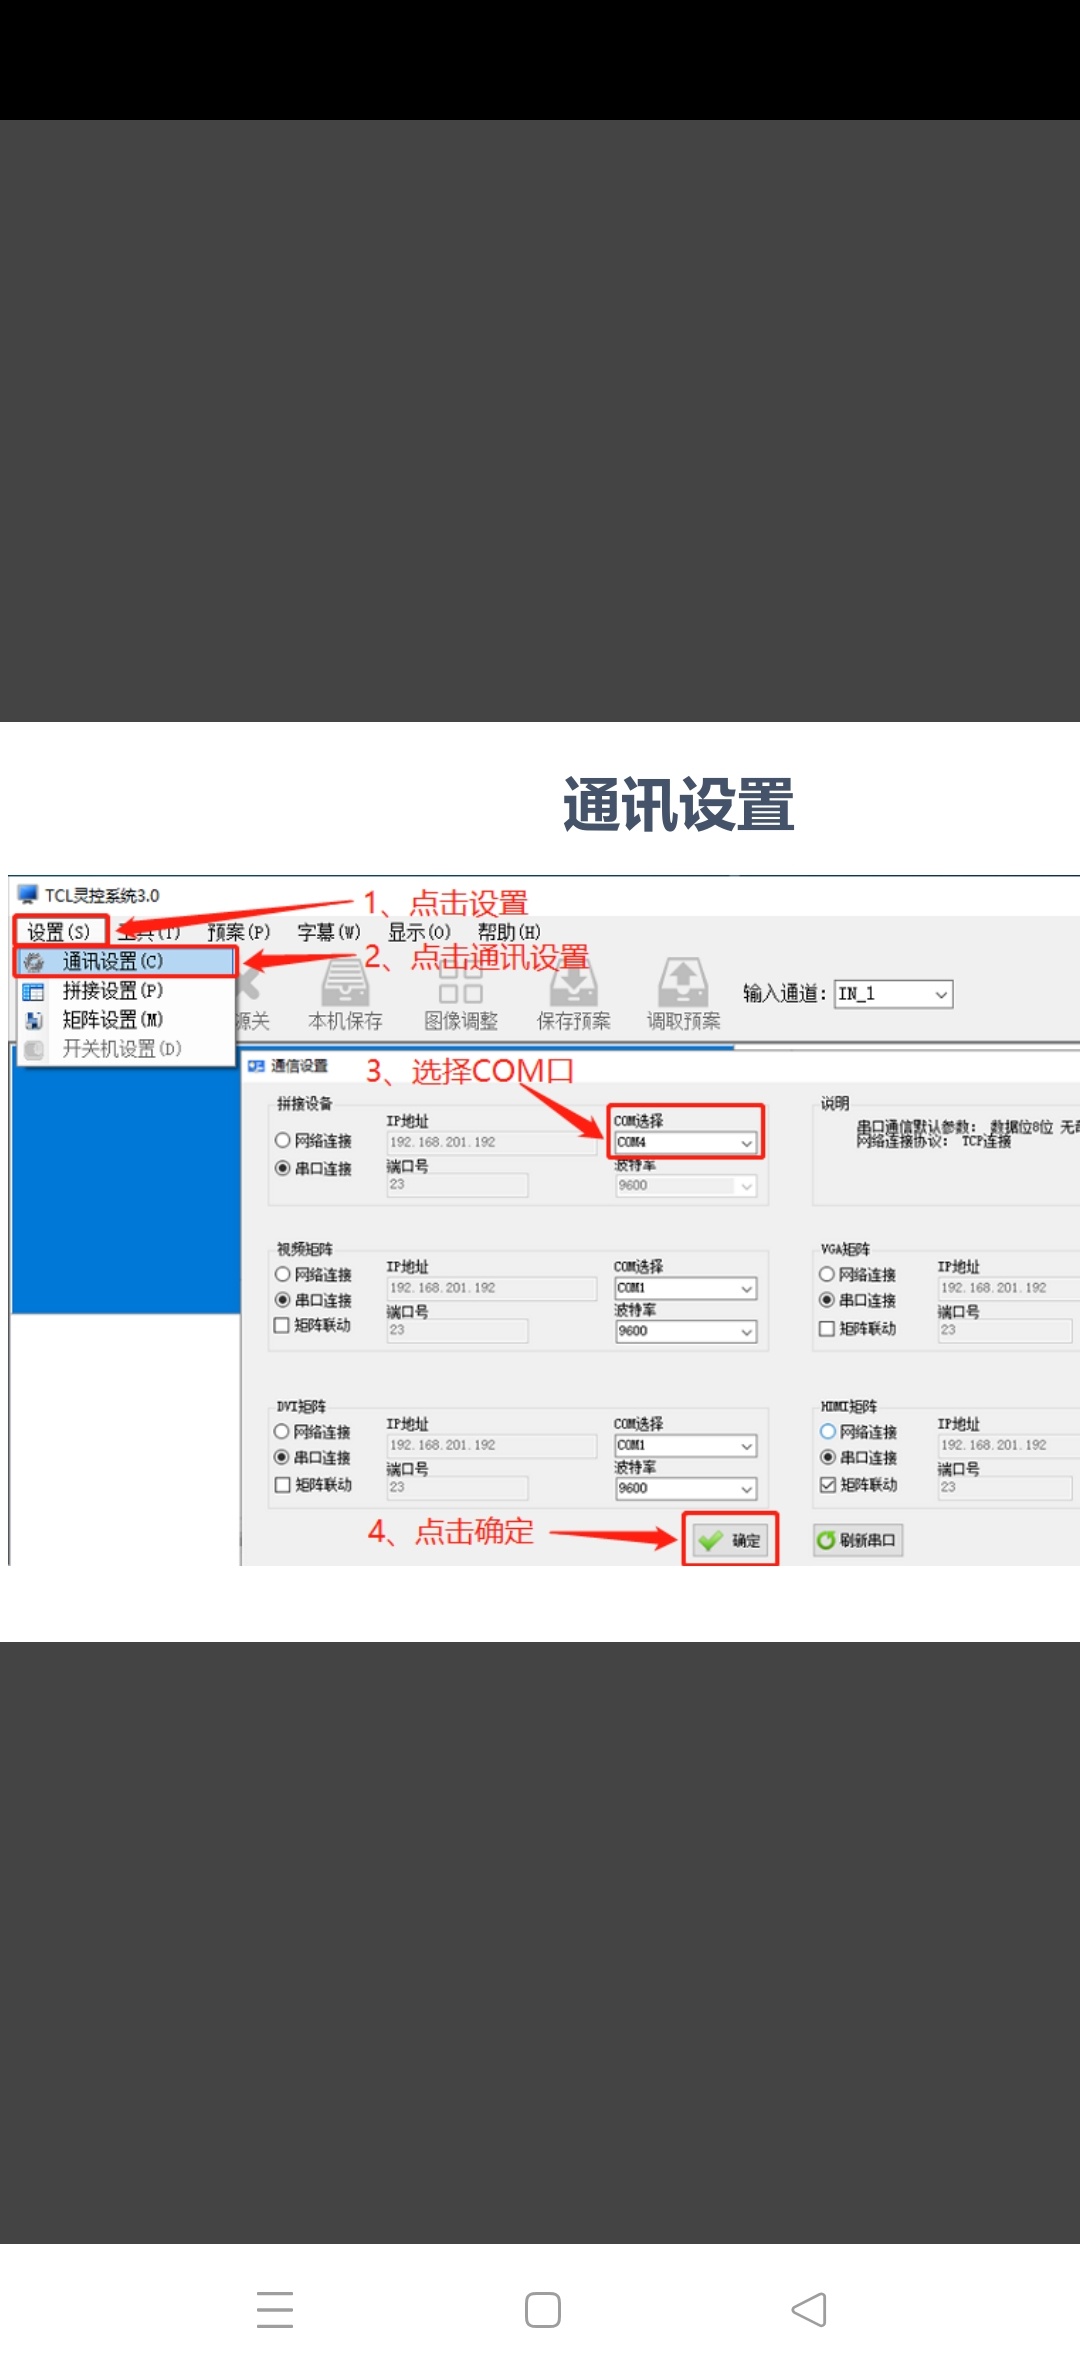Click the 刷新串口 button
This screenshot has width=1080, height=2376.
[x=858, y=1540]
